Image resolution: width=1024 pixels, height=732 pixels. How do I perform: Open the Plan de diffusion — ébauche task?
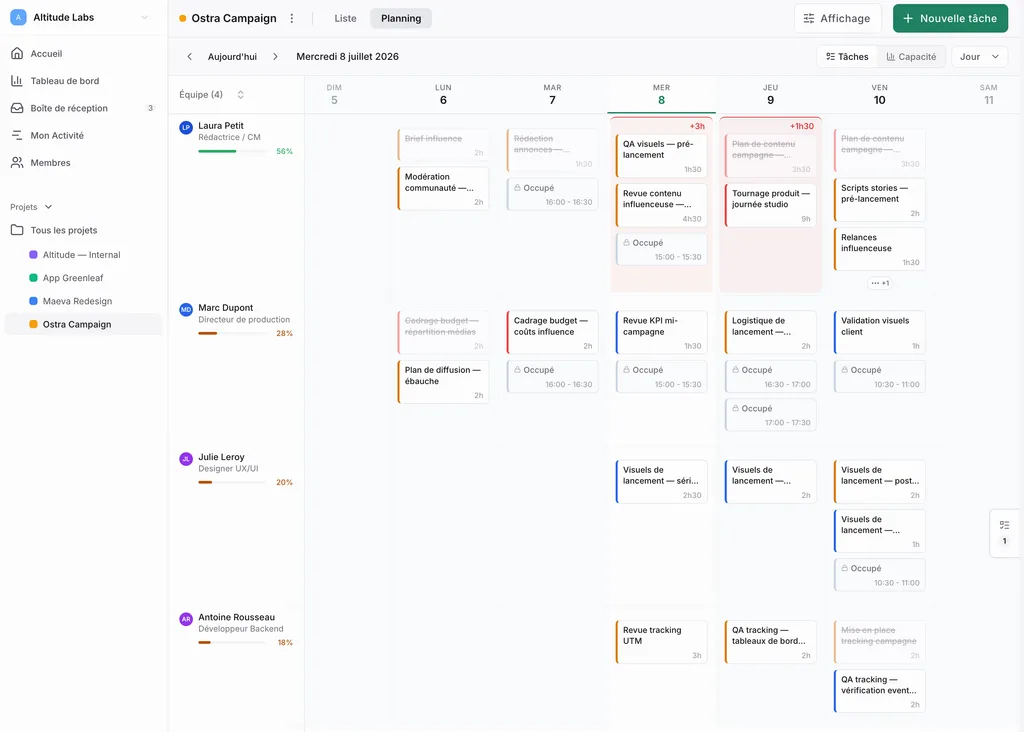443,381
